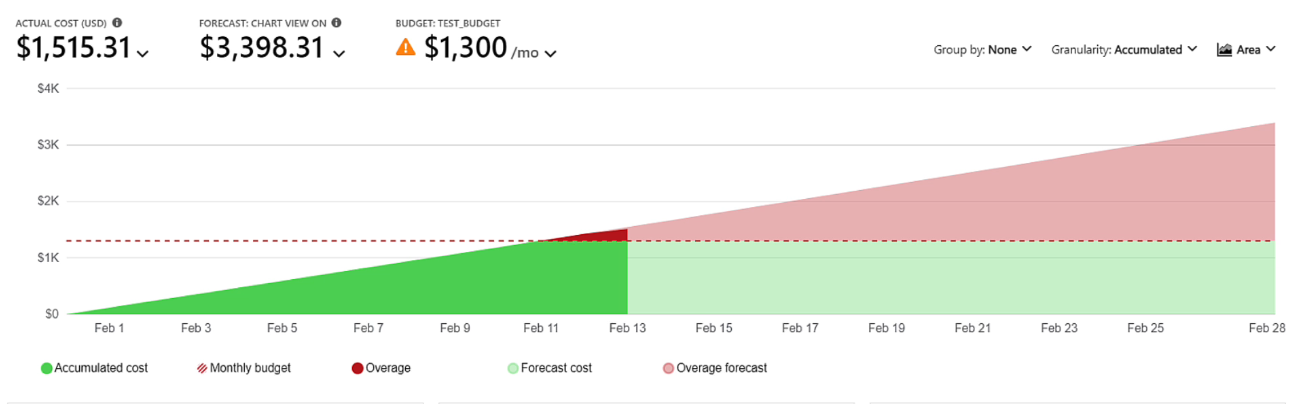Click the Feb 13 date on the axis

[628, 328]
